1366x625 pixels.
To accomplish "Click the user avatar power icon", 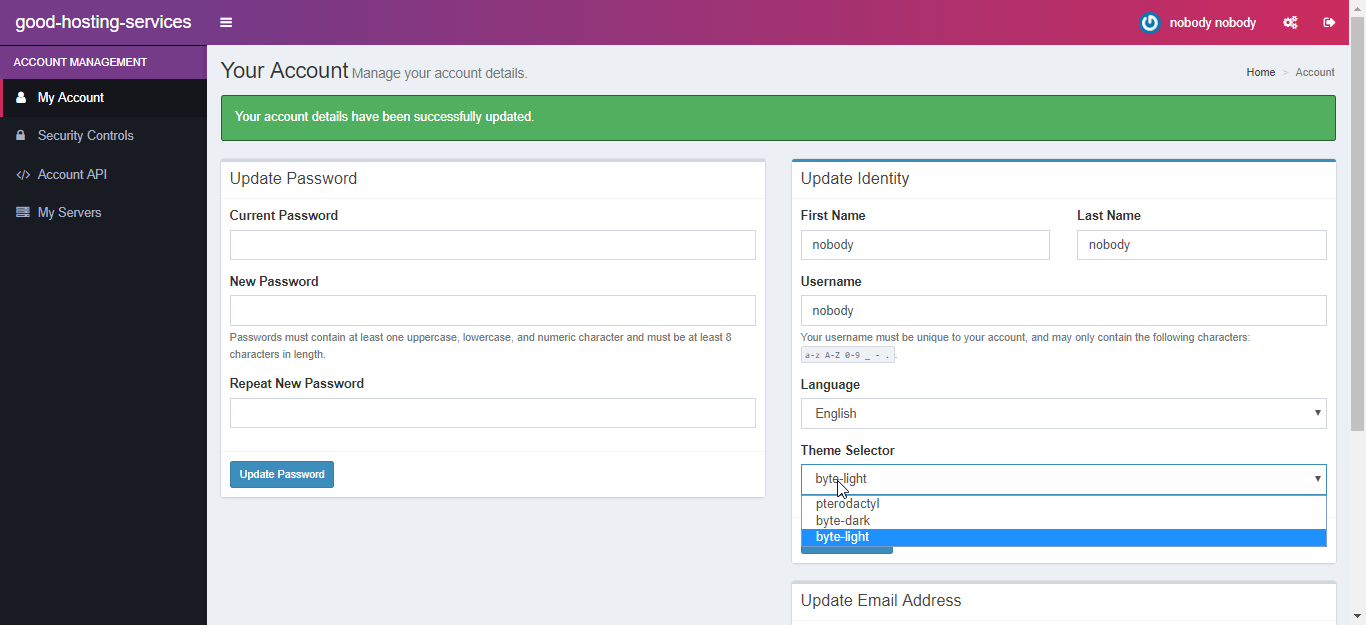I will (x=1150, y=22).
